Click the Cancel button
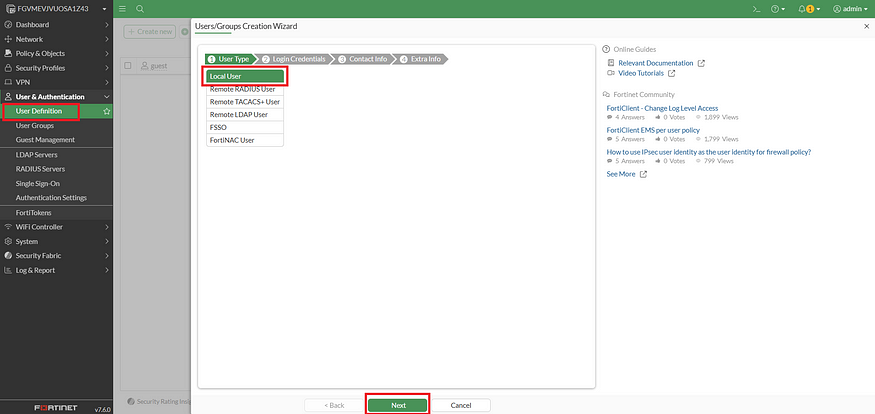The height and width of the screenshot is (414, 875). pyautogui.click(x=461, y=406)
